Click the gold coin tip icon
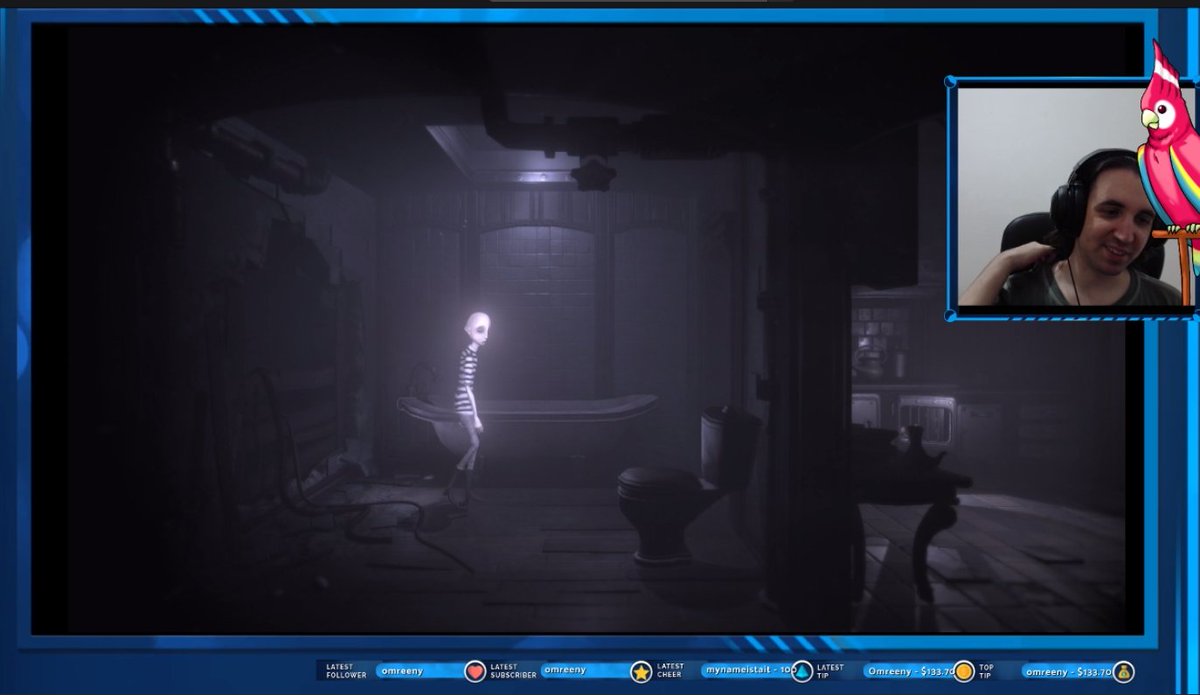This screenshot has width=1200, height=695. click(x=964, y=672)
